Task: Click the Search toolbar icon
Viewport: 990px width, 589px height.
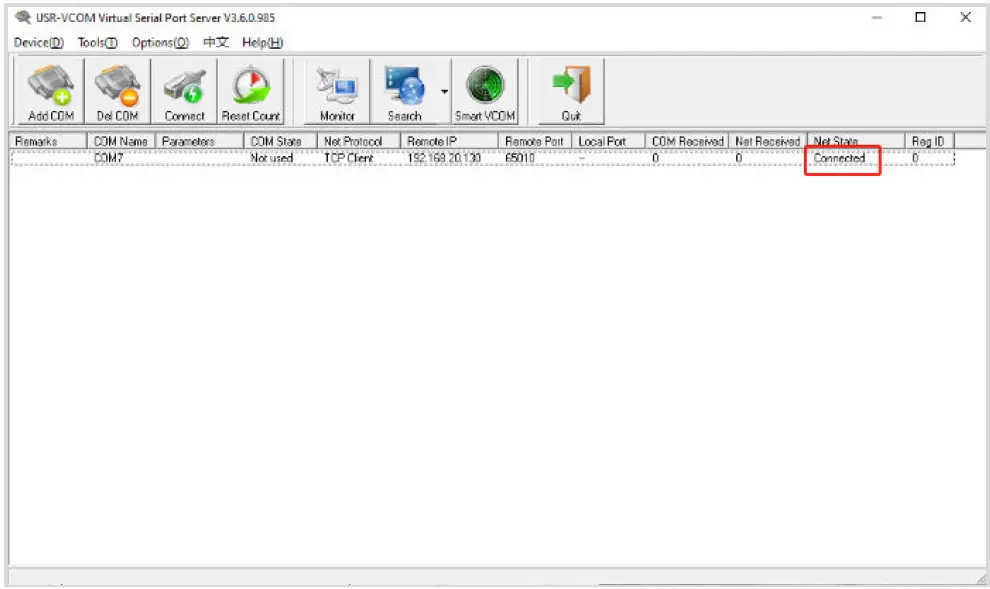Action: [404, 92]
